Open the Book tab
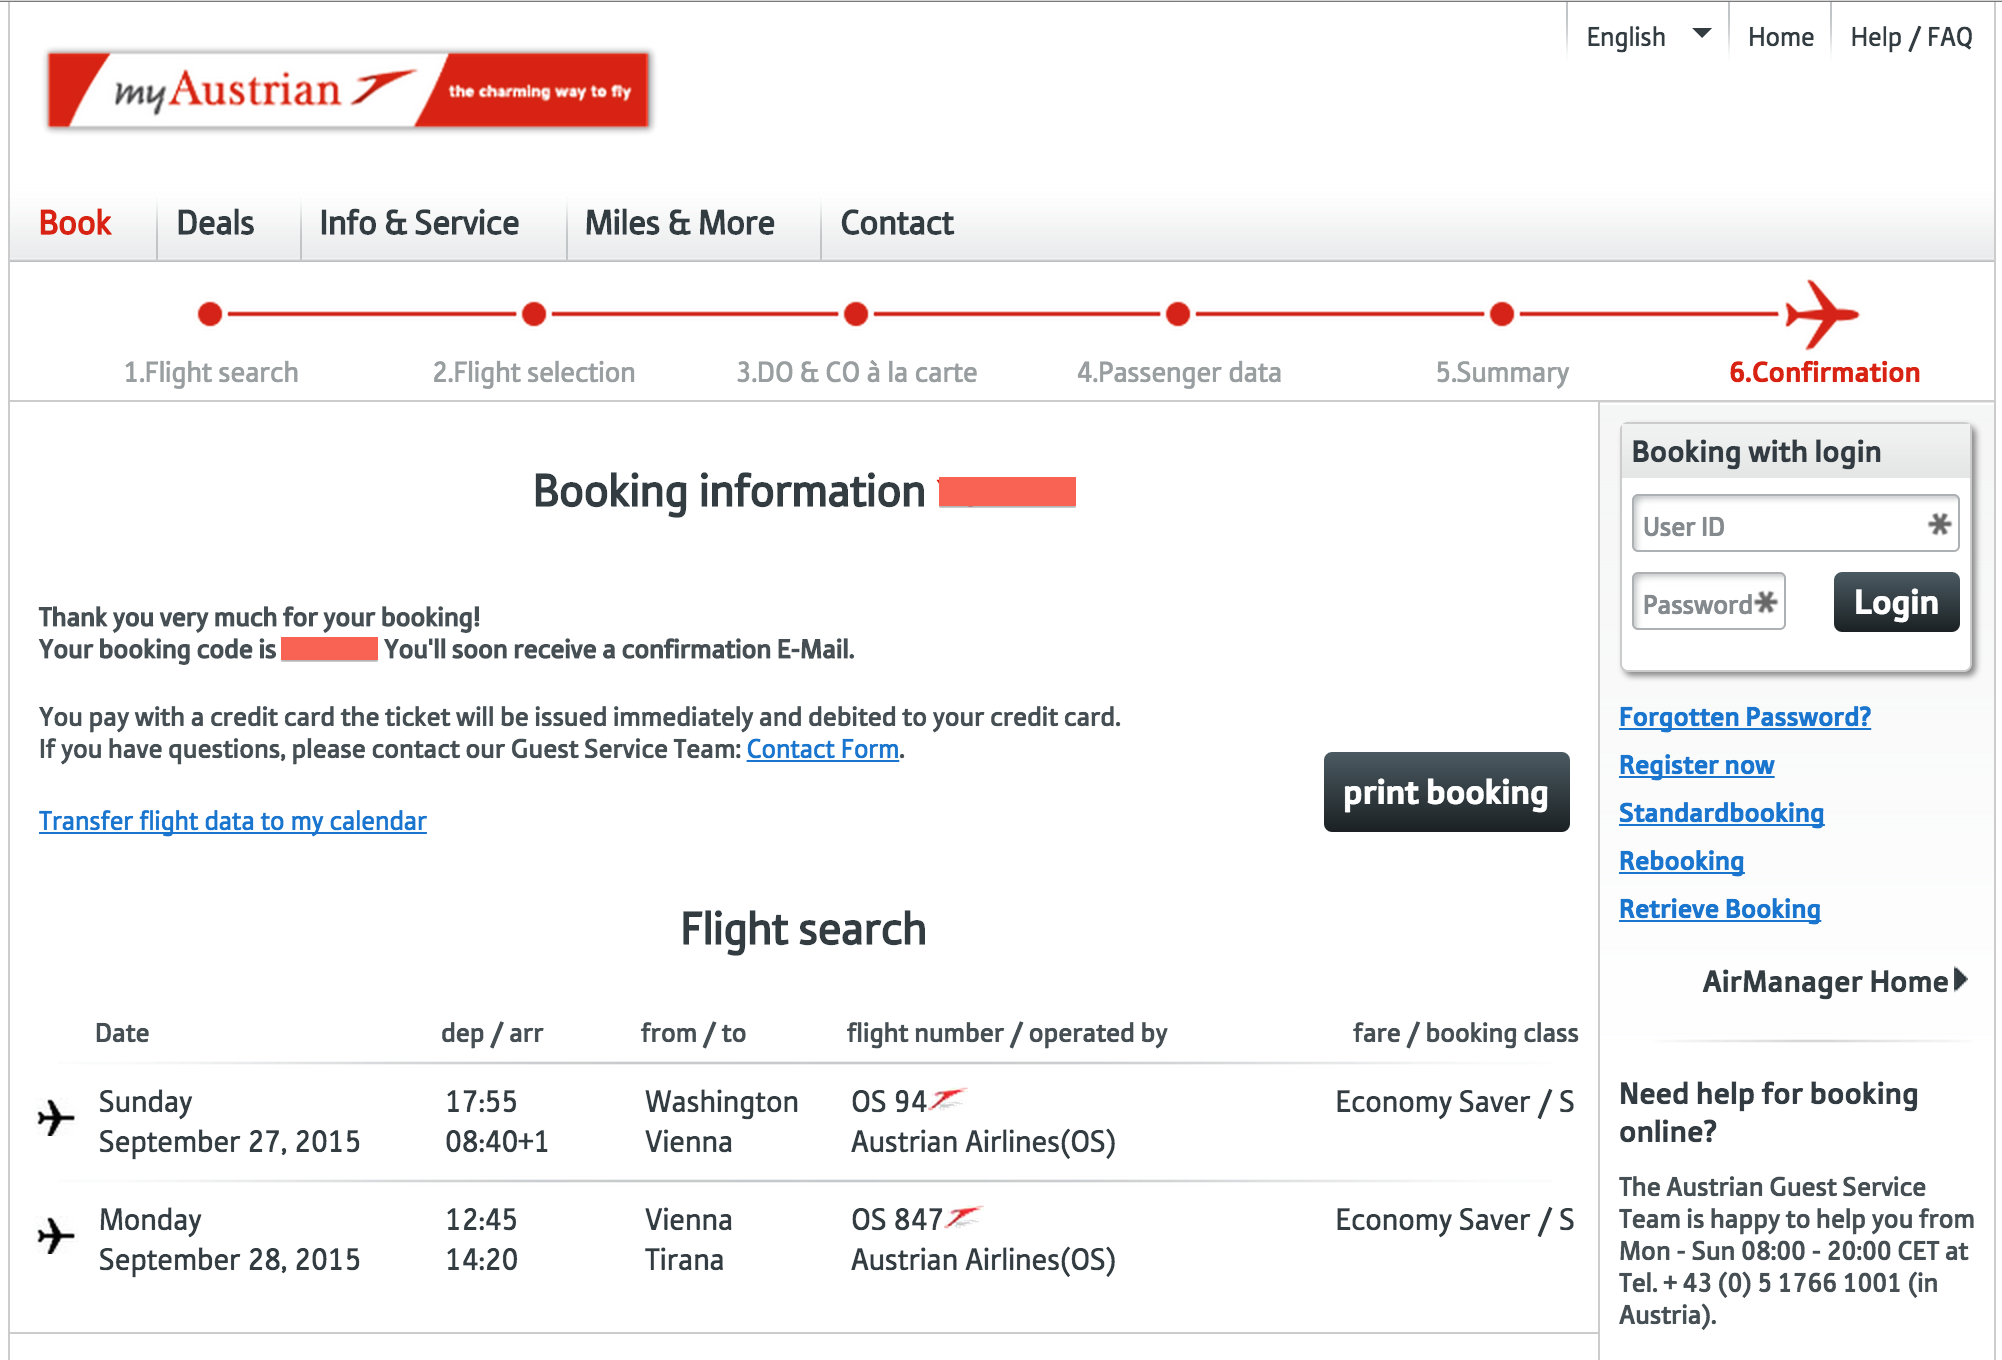Image resolution: width=2002 pixels, height=1360 pixels. (x=75, y=223)
